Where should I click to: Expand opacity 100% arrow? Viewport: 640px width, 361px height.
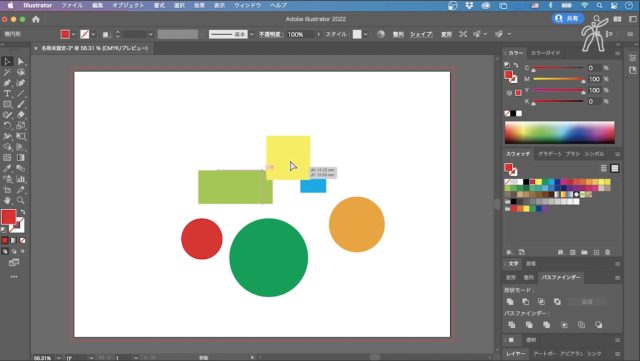(x=318, y=34)
